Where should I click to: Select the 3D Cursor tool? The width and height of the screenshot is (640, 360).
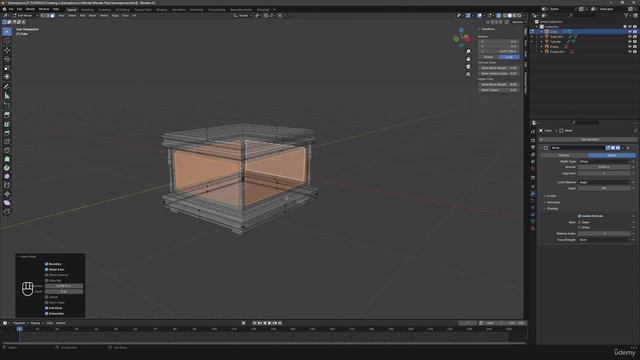(x=7, y=41)
